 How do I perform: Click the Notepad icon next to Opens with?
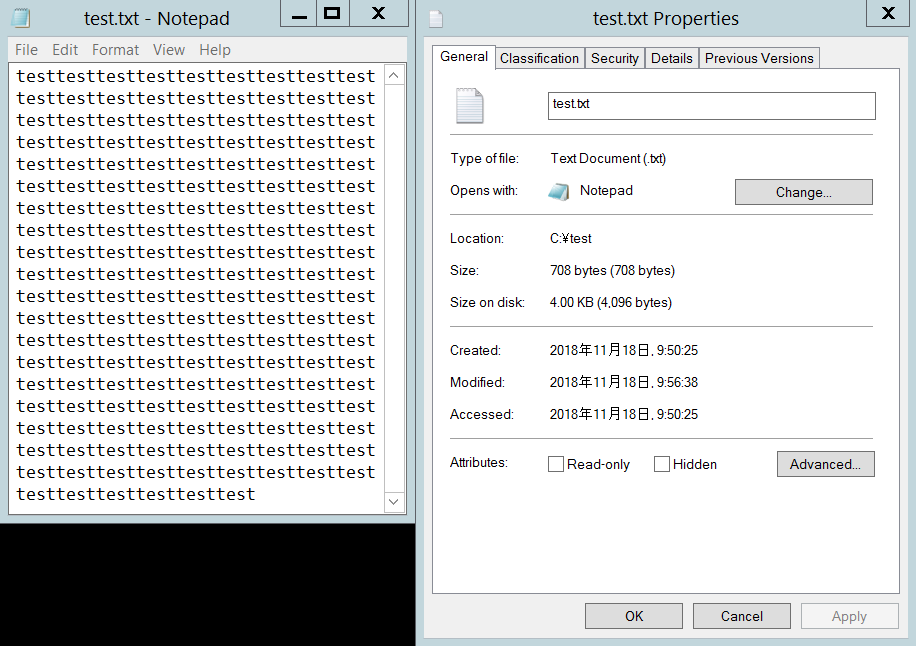pos(558,191)
